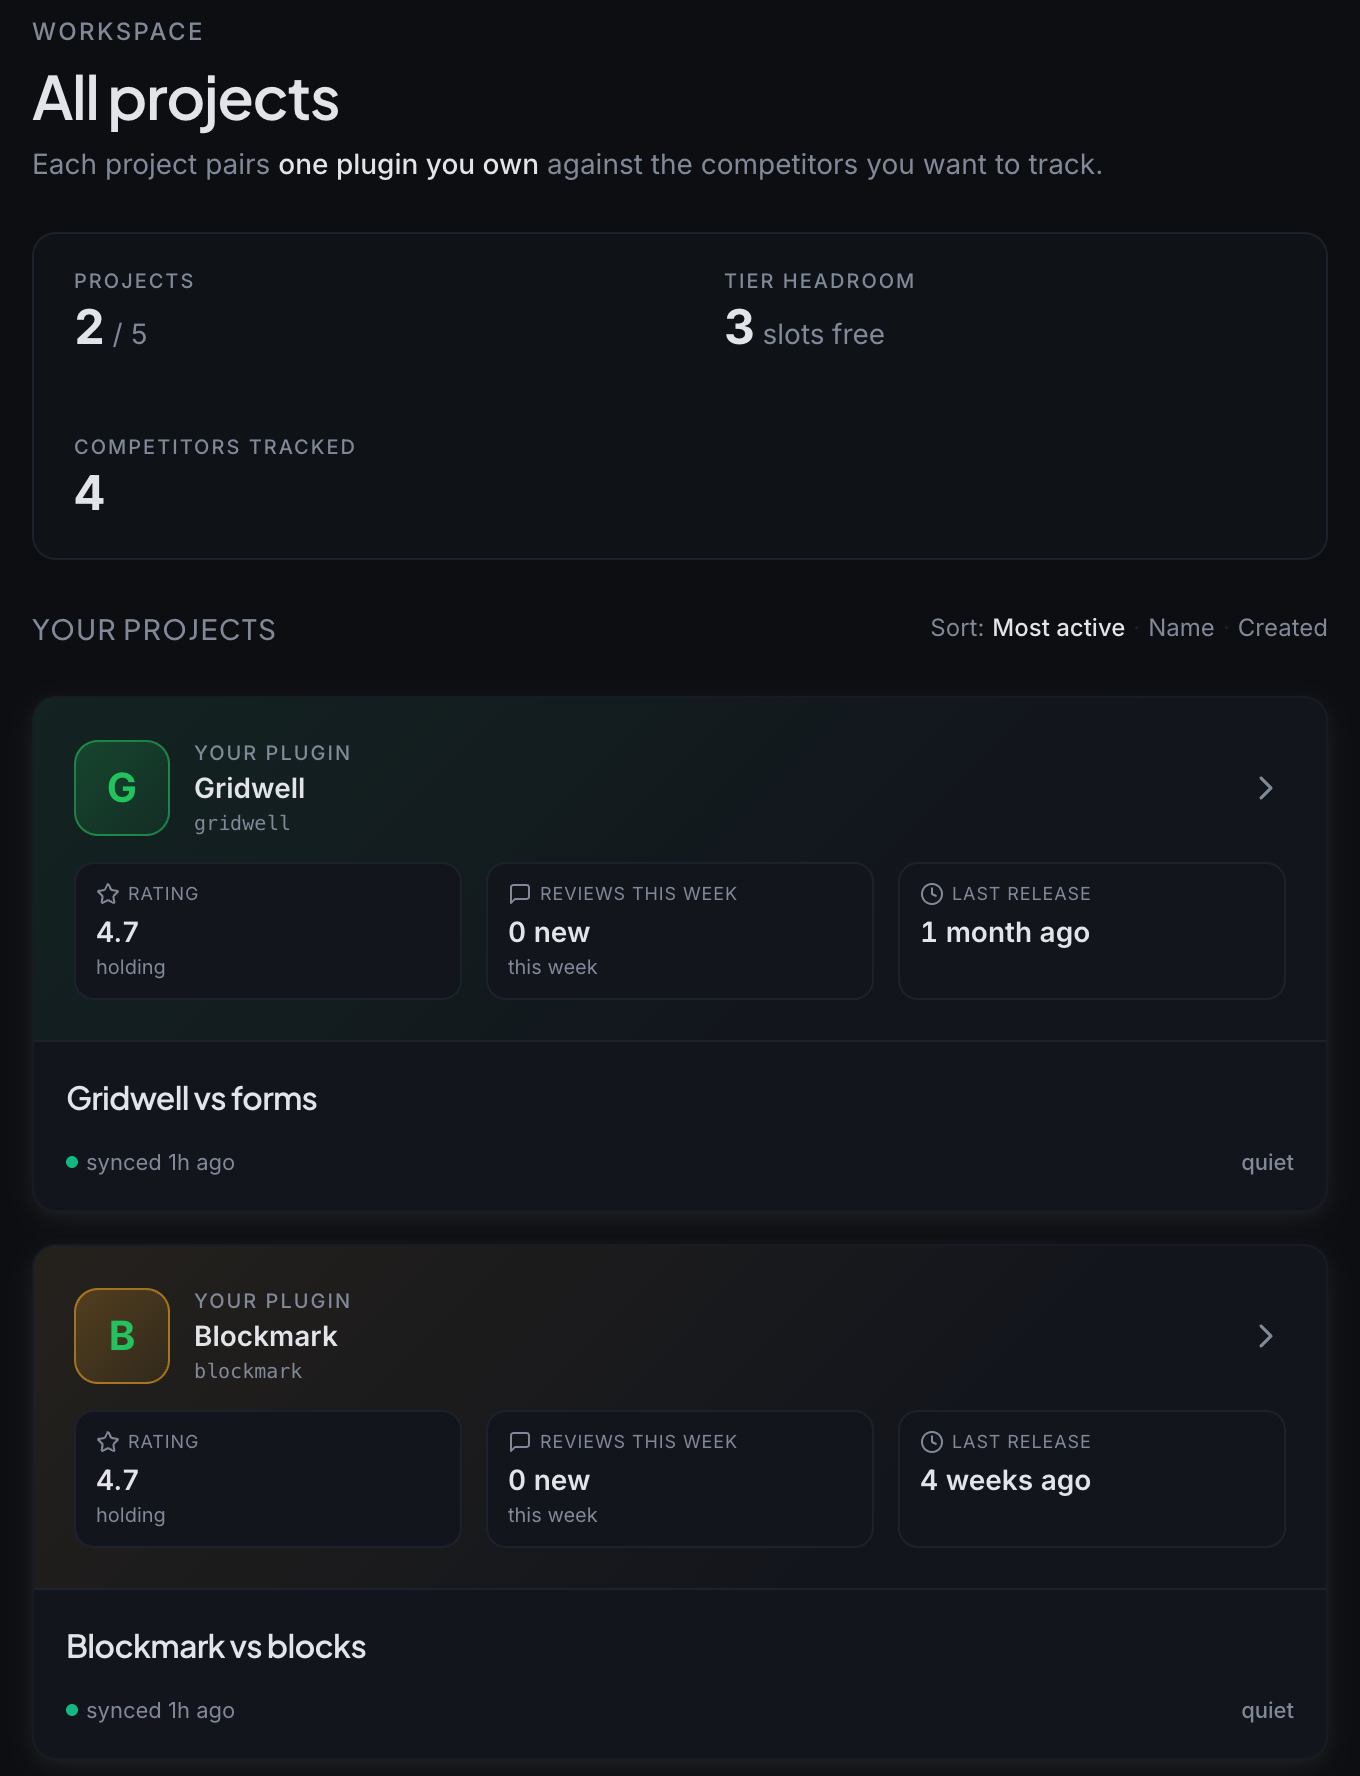Click the clock icon in Blockmark's Last Release card
The height and width of the screenshot is (1776, 1360).
coord(932,1442)
